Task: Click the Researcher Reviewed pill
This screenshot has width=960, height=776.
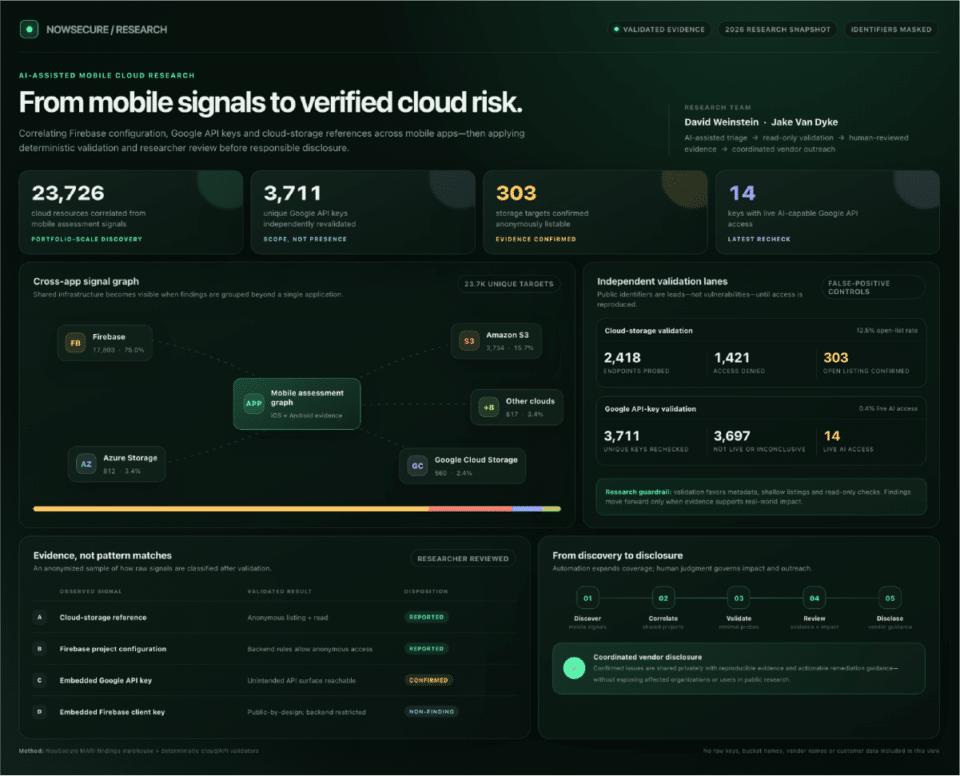Action: point(463,559)
